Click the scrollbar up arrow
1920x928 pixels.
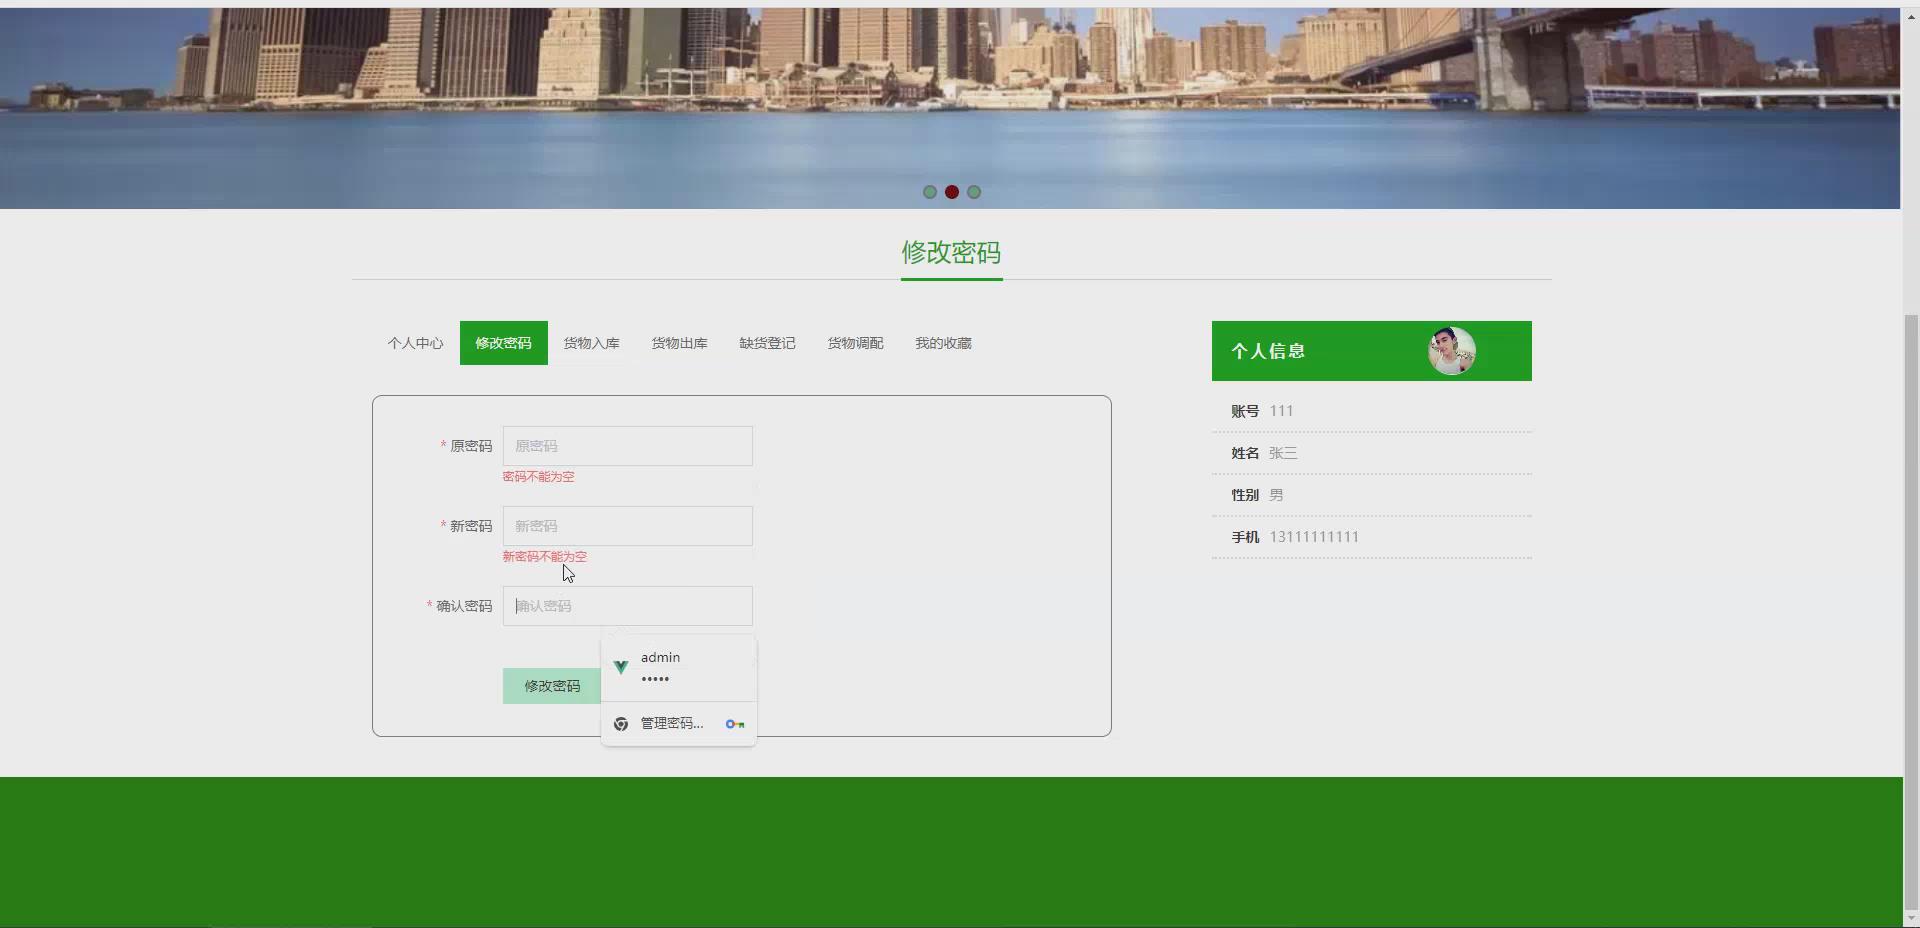[1908, 15]
